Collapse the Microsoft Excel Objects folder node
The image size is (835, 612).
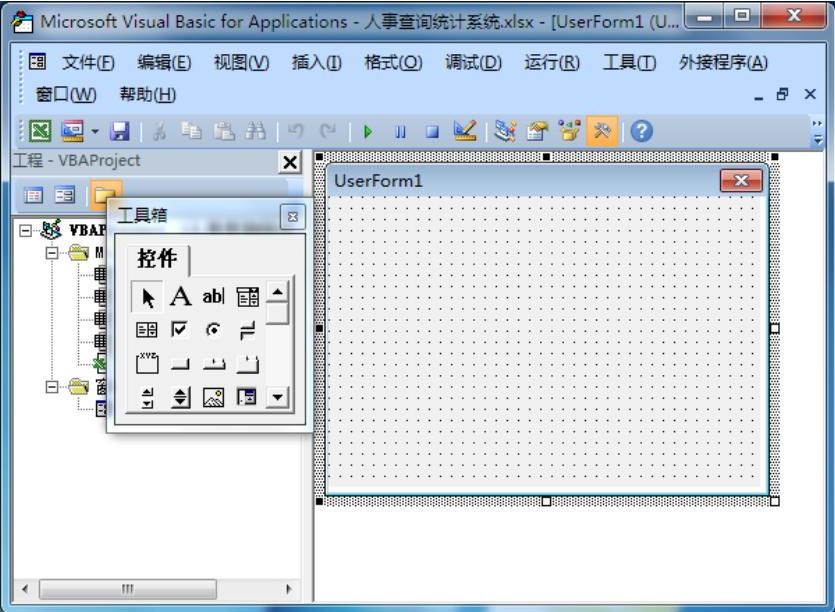52,252
